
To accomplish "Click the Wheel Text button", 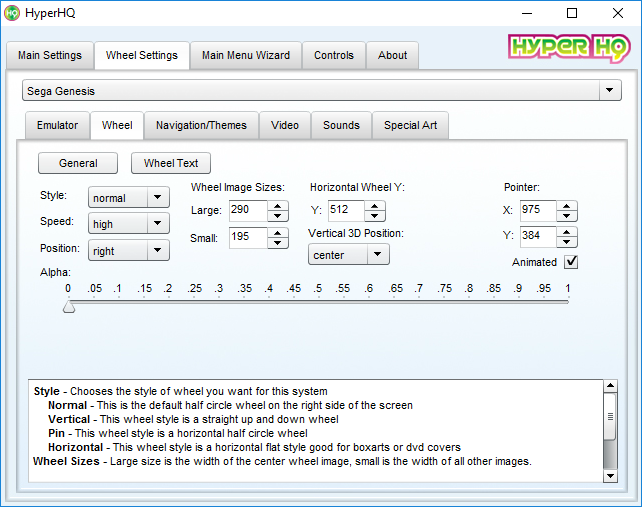I will 171,163.
